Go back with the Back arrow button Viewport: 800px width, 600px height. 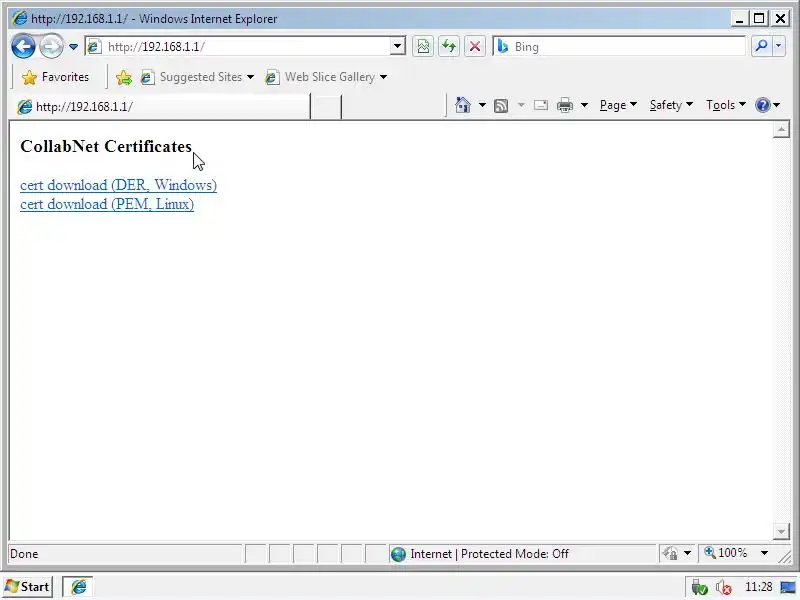pyautogui.click(x=23, y=47)
